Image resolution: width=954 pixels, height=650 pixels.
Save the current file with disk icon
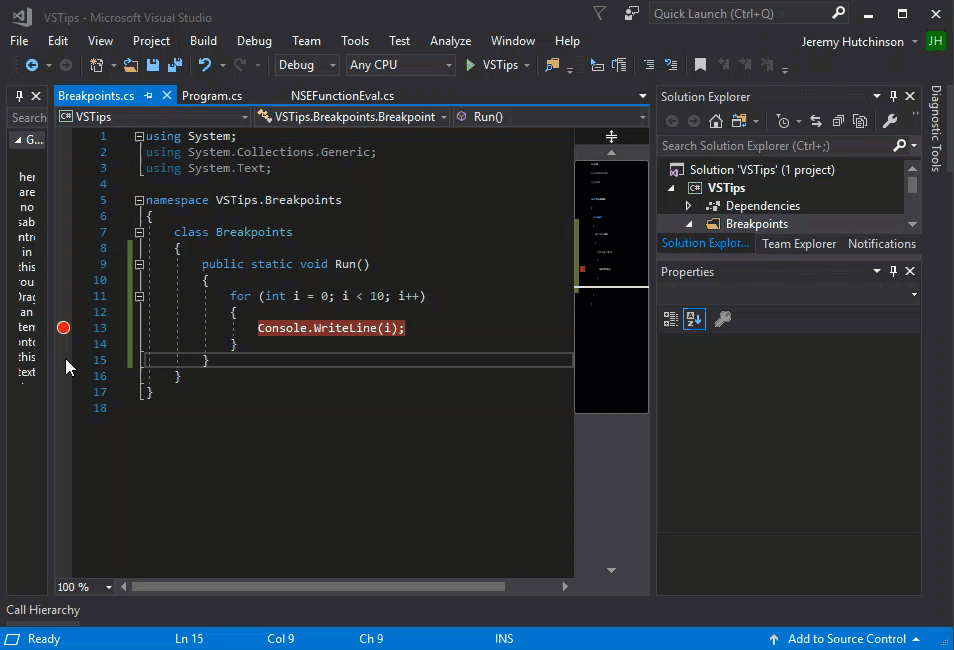point(153,65)
